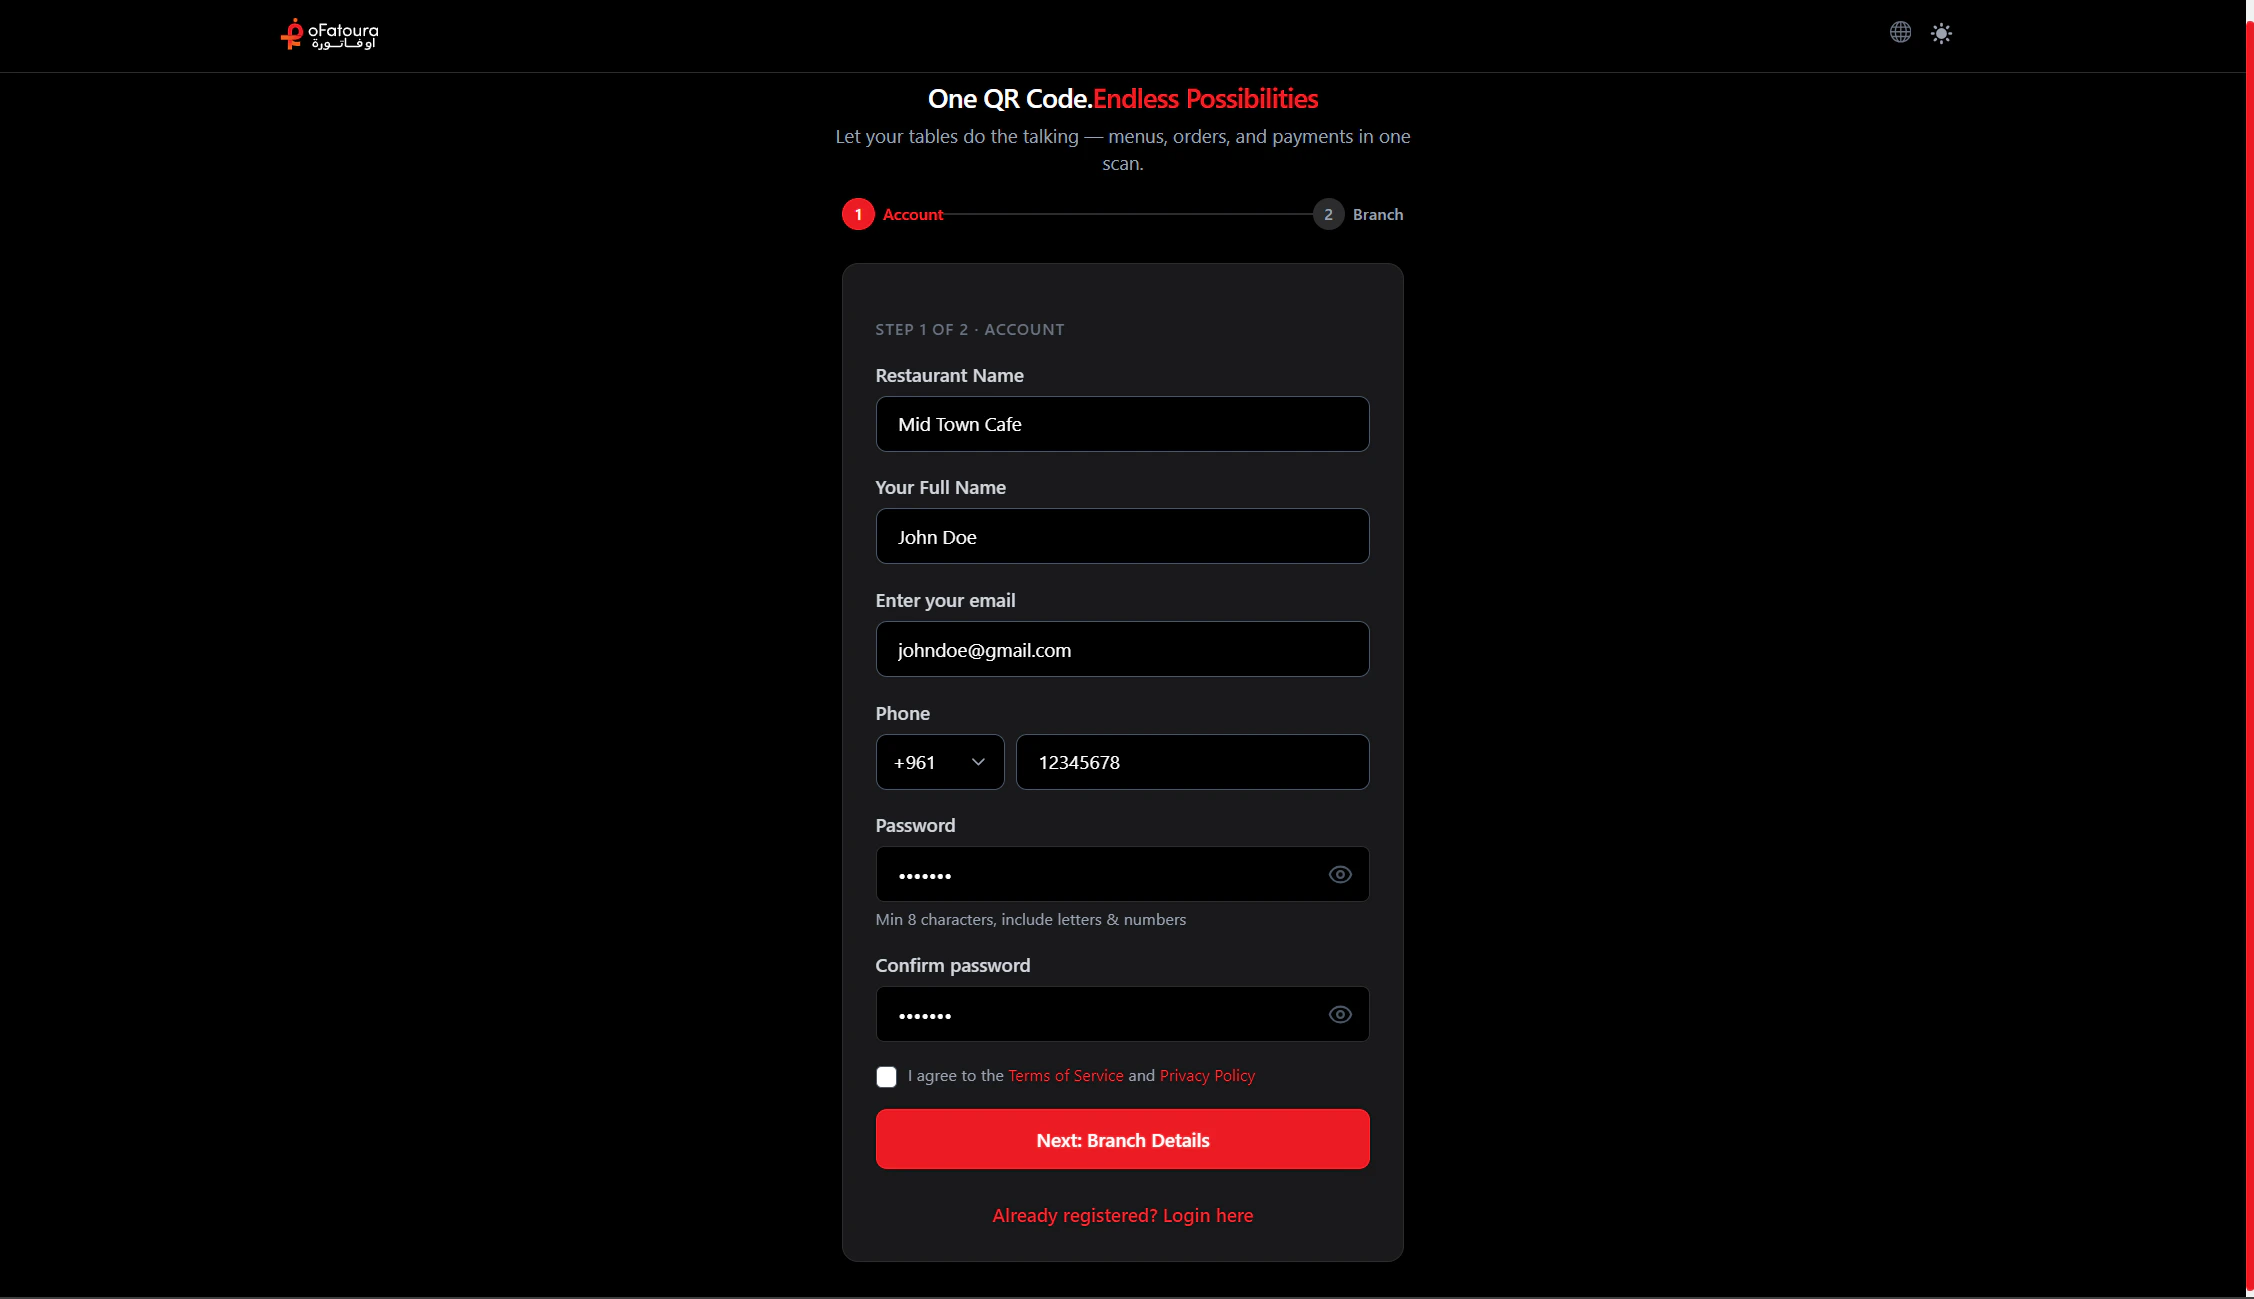Viewport: 2254px width, 1299px height.
Task: Reveal the confirm password text
Action: coord(1340,1014)
